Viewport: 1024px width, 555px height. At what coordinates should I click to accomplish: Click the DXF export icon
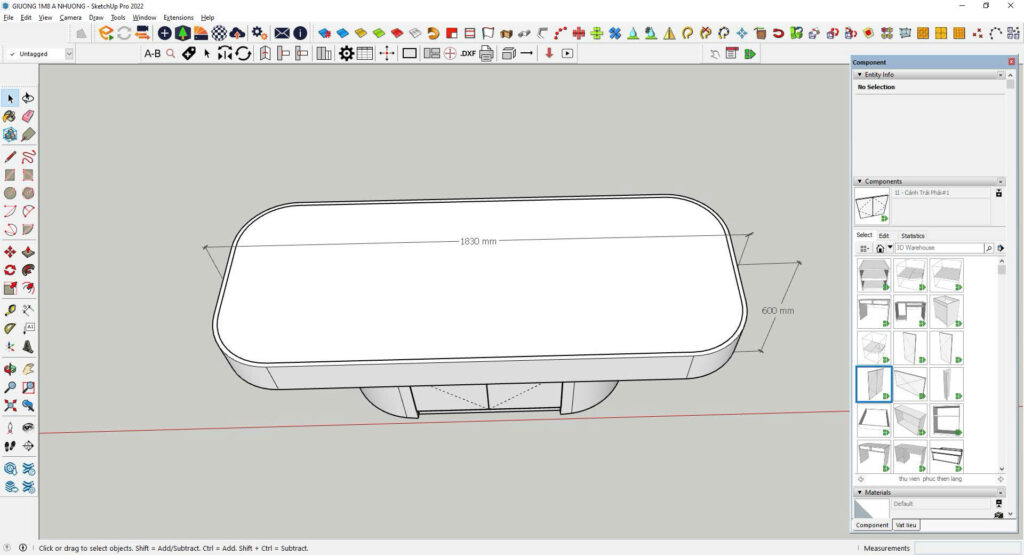point(468,54)
